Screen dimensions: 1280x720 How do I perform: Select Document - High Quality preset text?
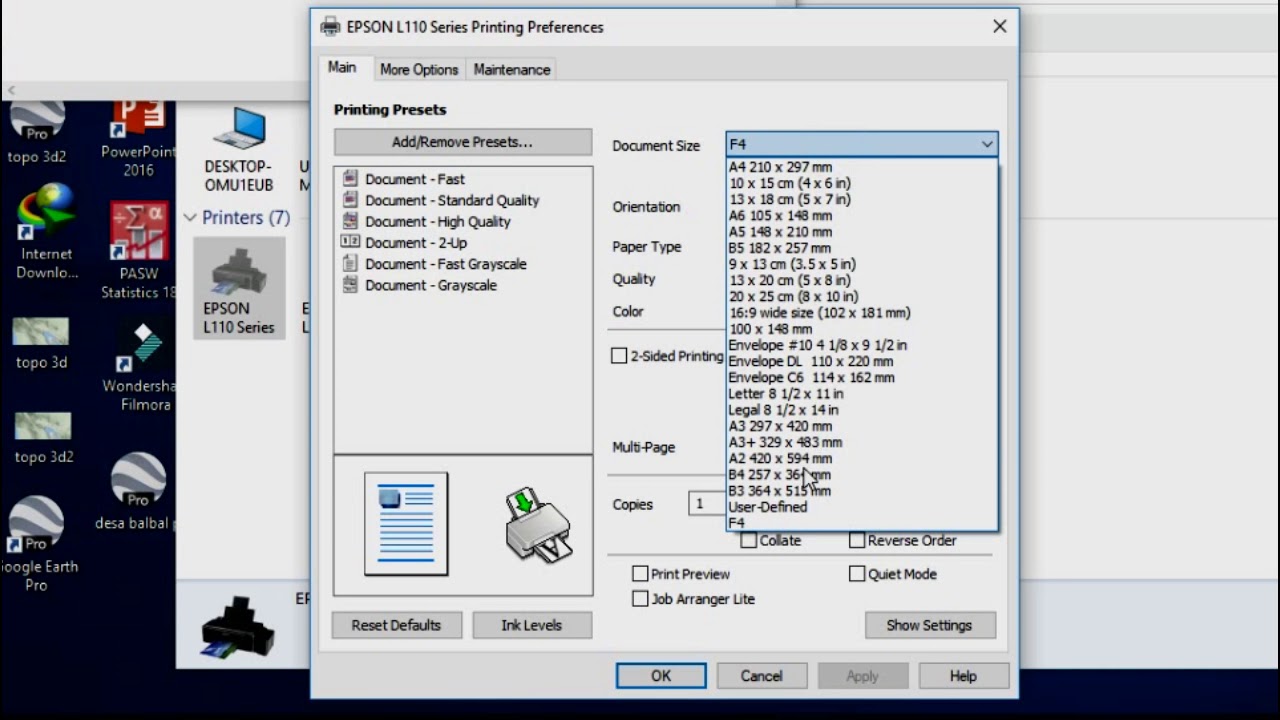pyautogui.click(x=438, y=221)
